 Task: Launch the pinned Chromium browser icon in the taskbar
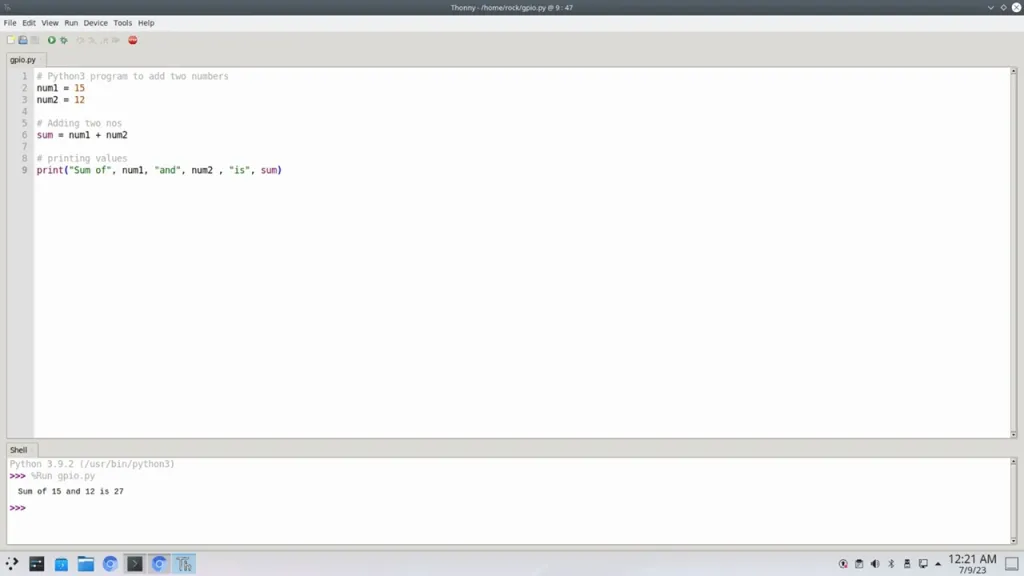tap(110, 564)
